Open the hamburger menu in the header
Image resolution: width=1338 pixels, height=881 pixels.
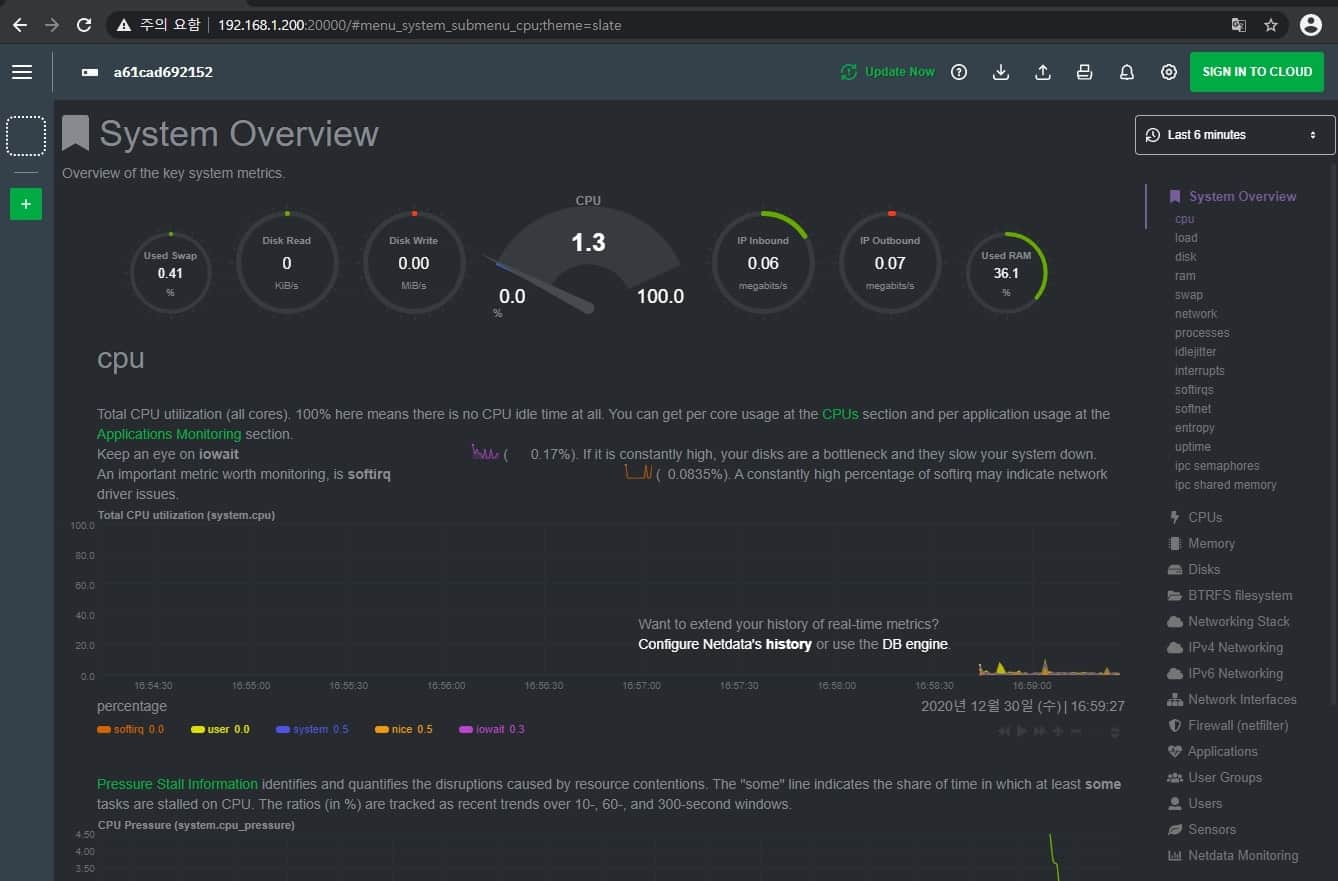22,72
